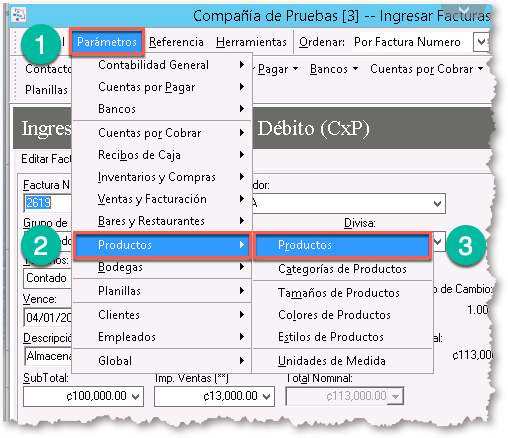Expand the Bodegas submenu
The image size is (508, 438).
[x=162, y=267]
